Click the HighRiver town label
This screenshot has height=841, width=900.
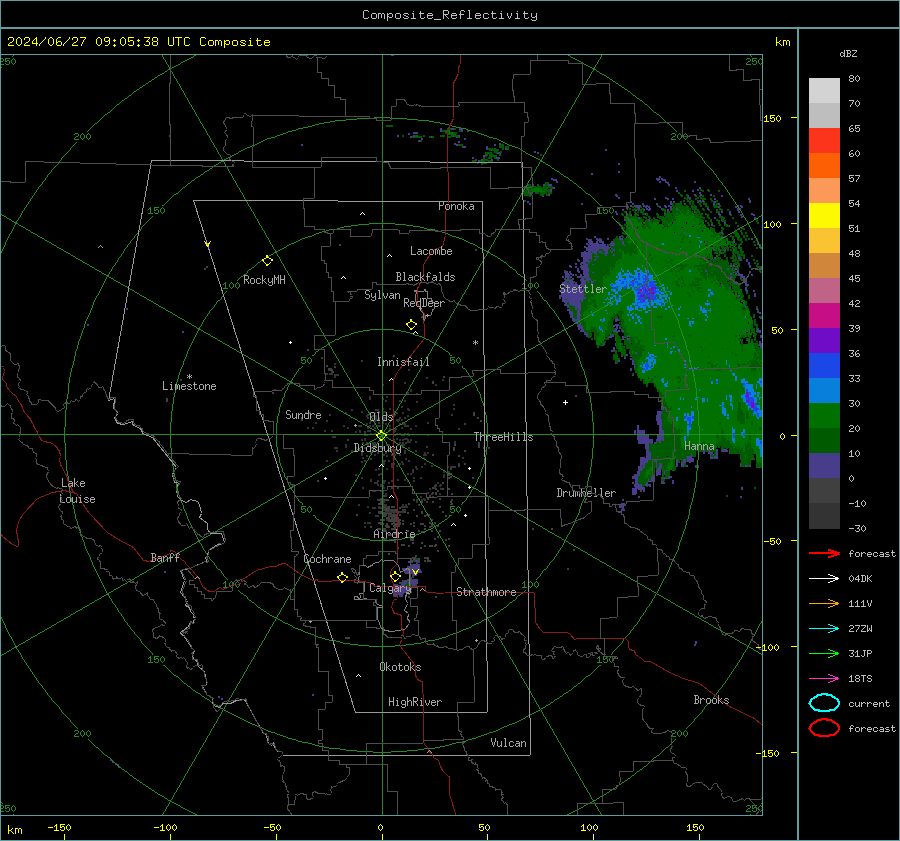(415, 702)
